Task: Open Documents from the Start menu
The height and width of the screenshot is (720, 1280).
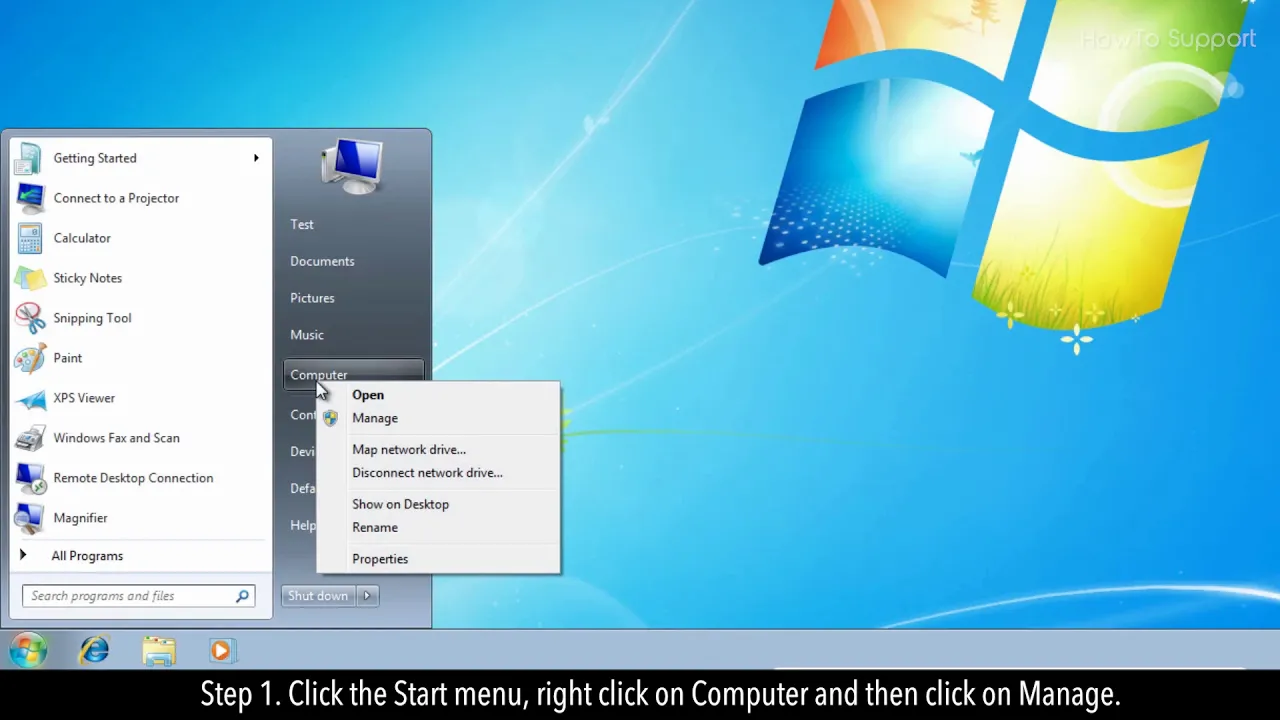Action: 322,261
